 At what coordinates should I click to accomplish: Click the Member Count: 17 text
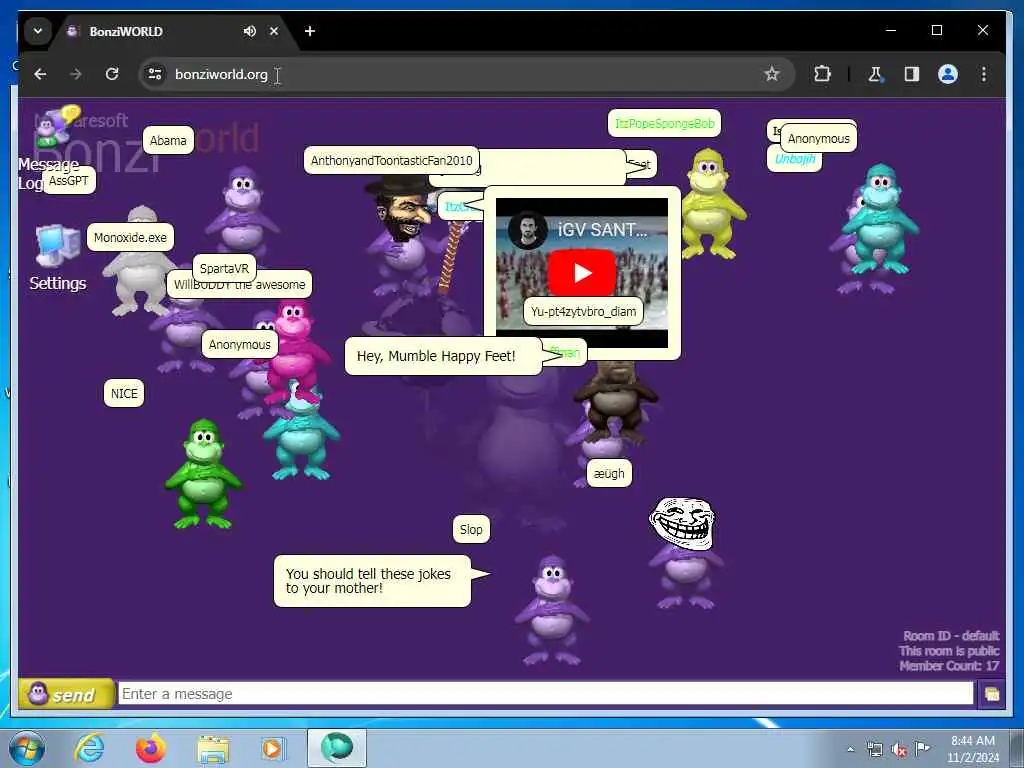949,666
